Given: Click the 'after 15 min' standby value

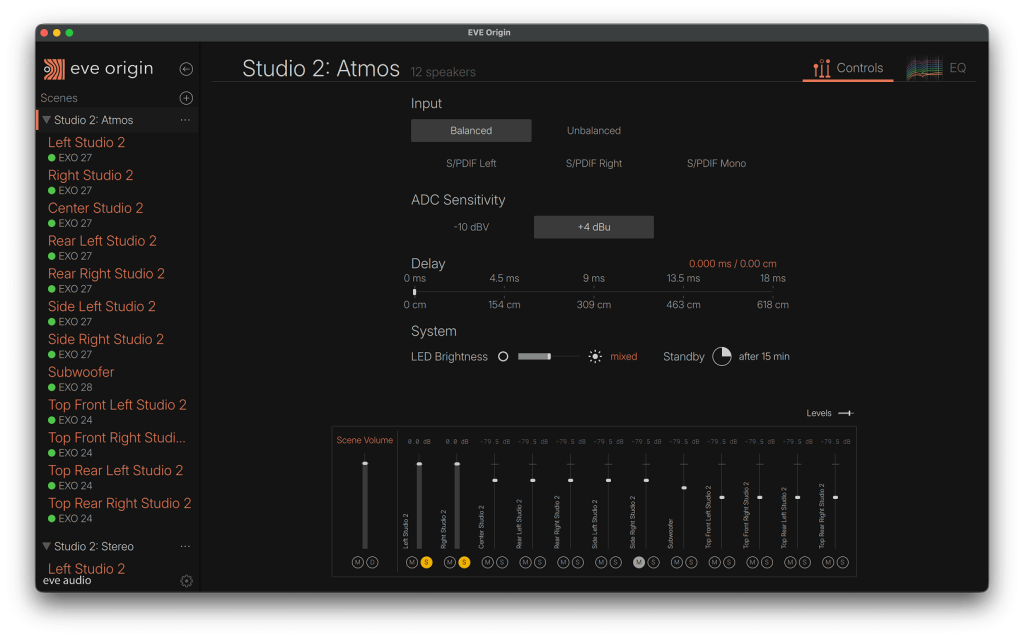Looking at the screenshot, I should tap(763, 357).
